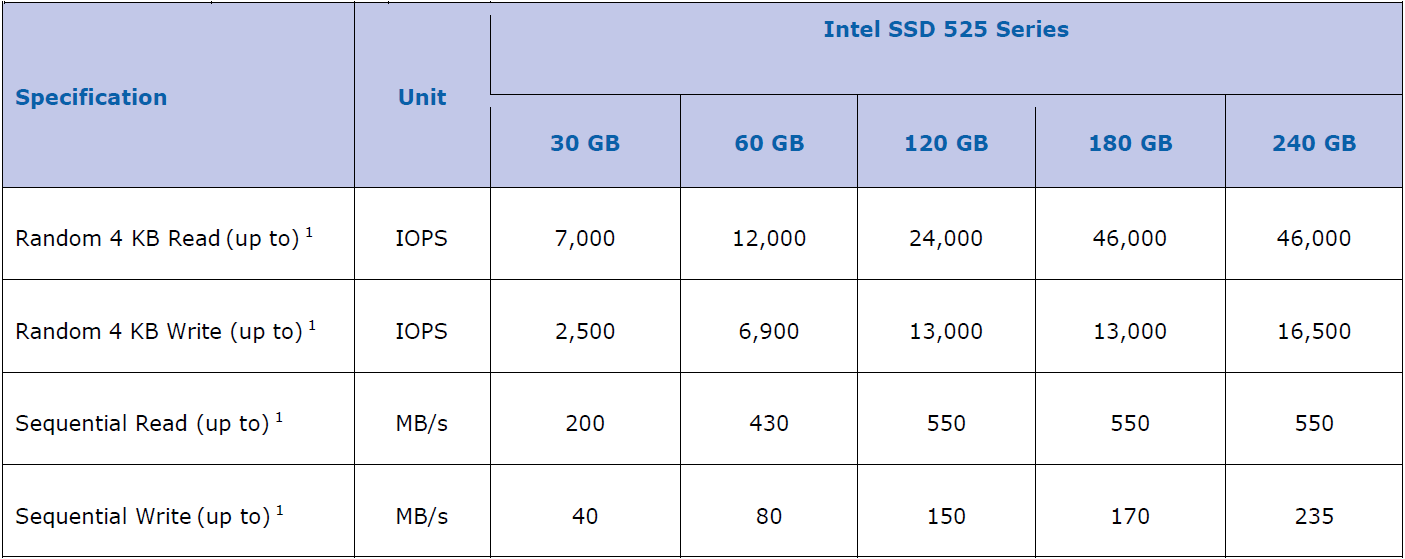Select the Random 4 KB Write row label
1405x559 pixels.
coord(159,331)
